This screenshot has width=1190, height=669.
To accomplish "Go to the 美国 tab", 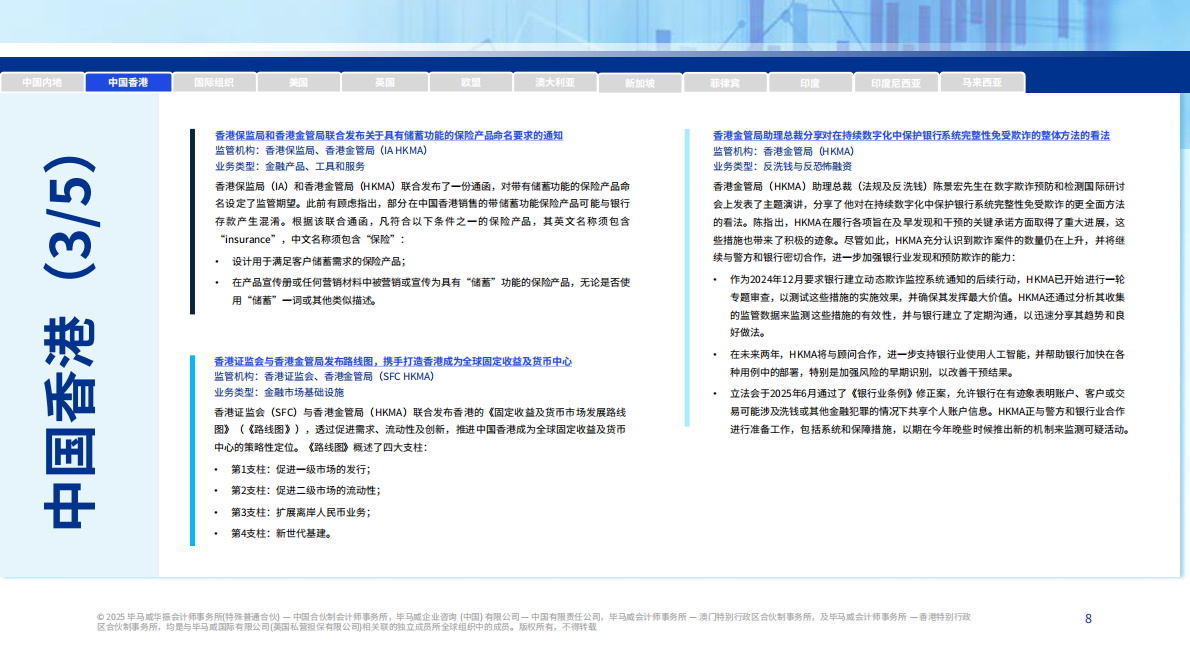I will point(298,82).
